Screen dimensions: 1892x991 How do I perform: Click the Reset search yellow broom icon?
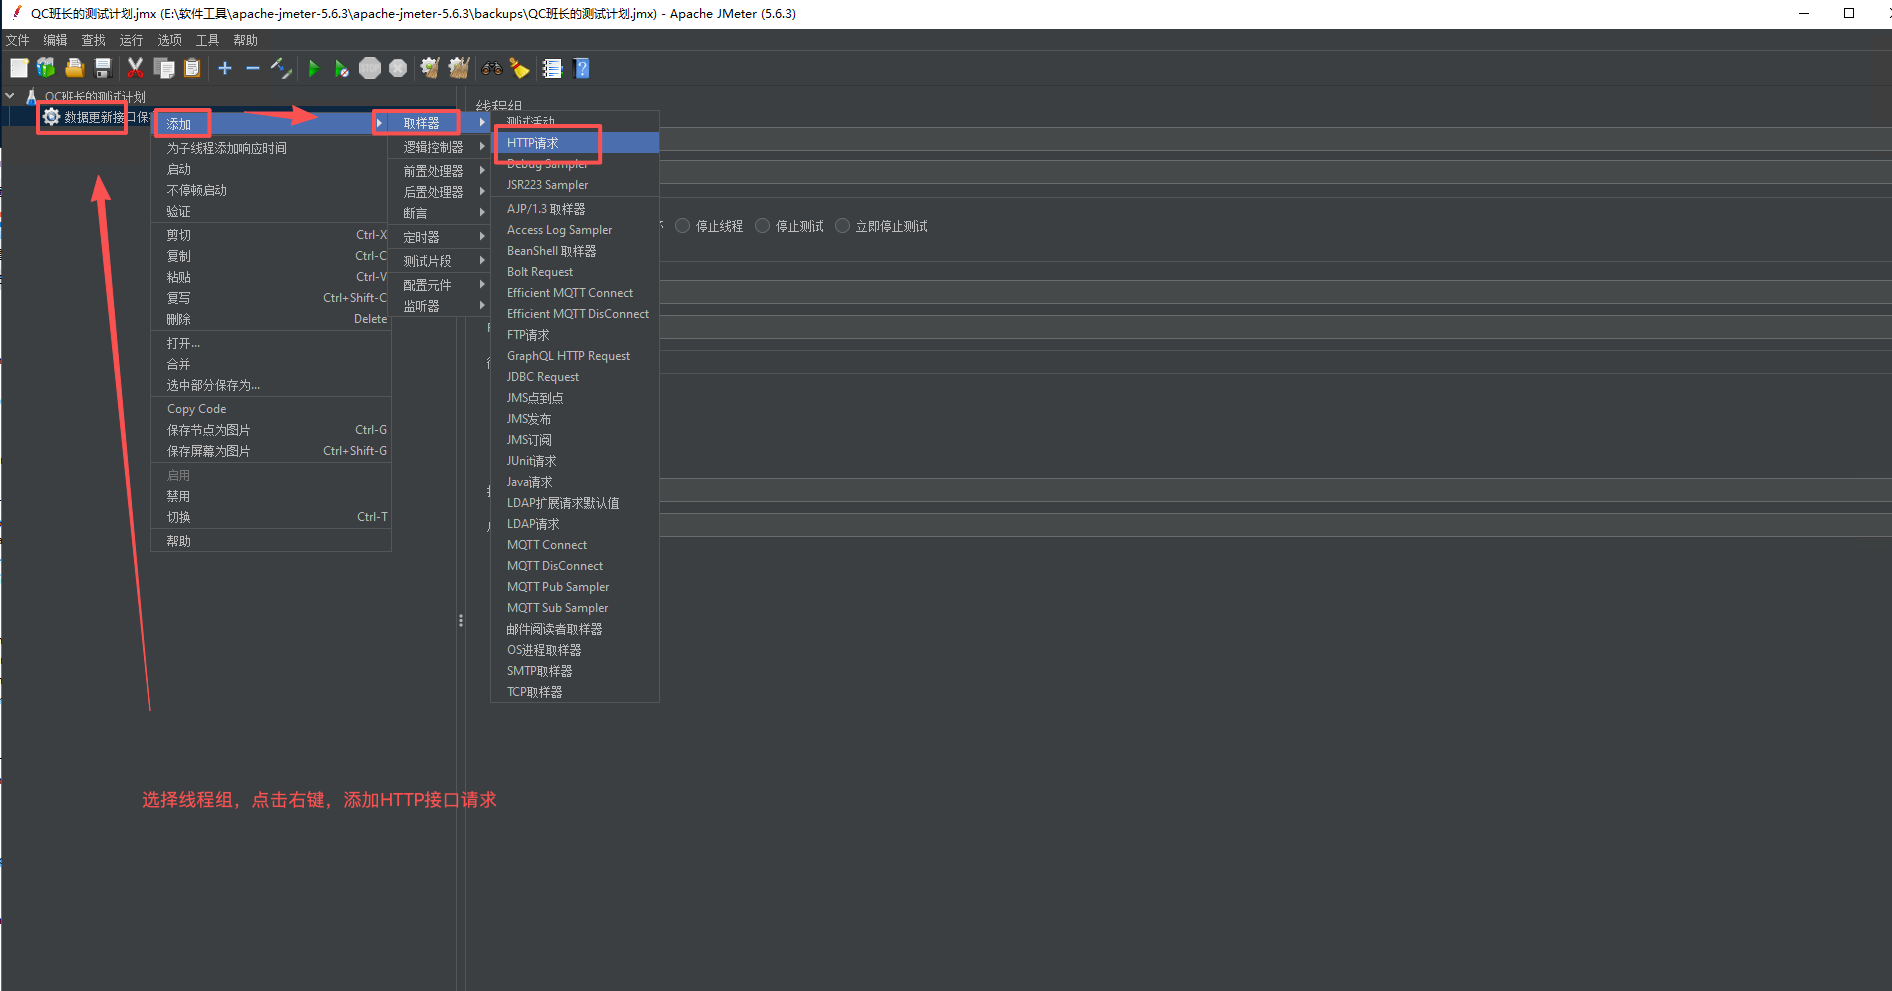(x=519, y=68)
